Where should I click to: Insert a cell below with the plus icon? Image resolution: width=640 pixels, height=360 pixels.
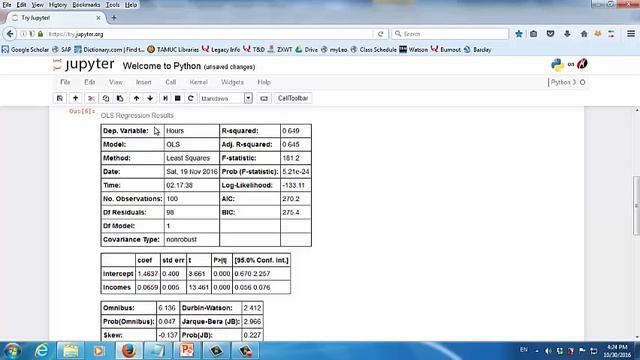tap(76, 98)
